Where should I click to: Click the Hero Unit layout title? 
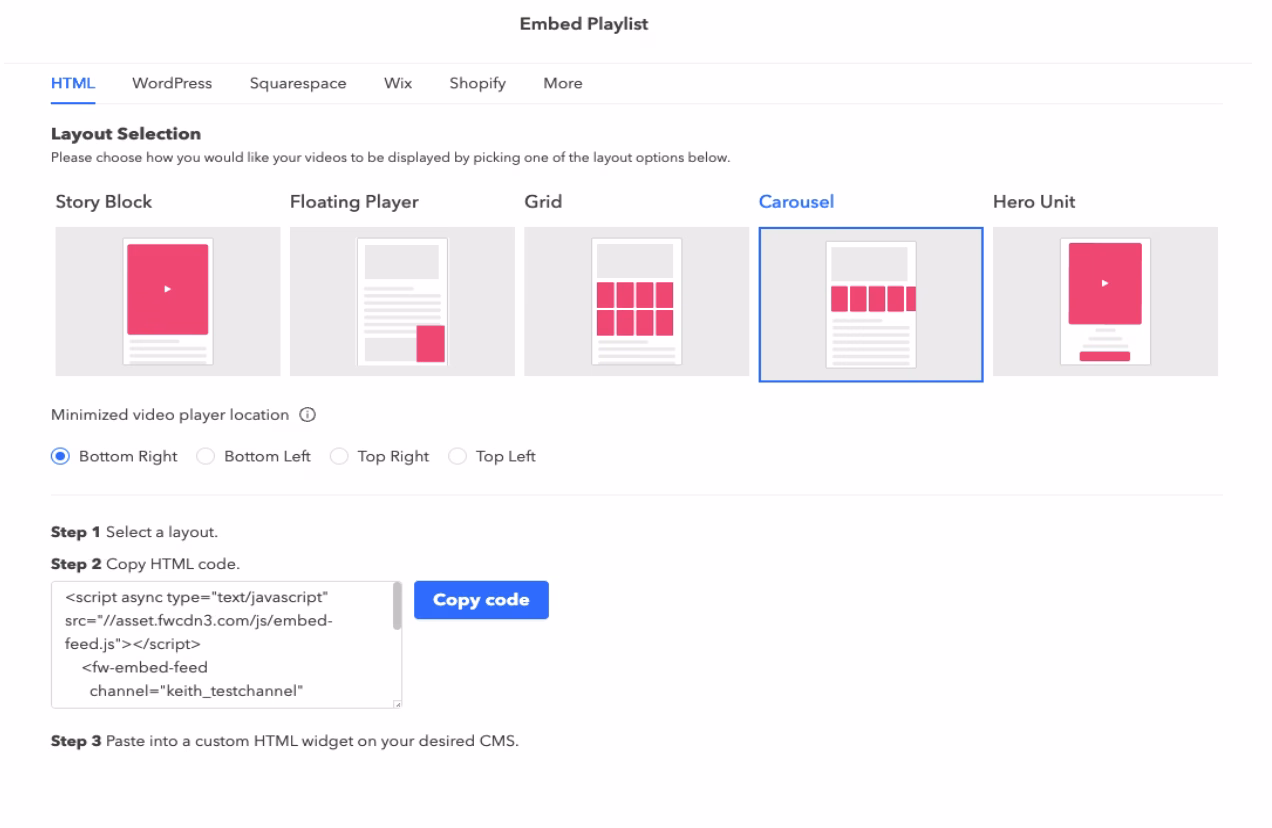coord(1034,202)
